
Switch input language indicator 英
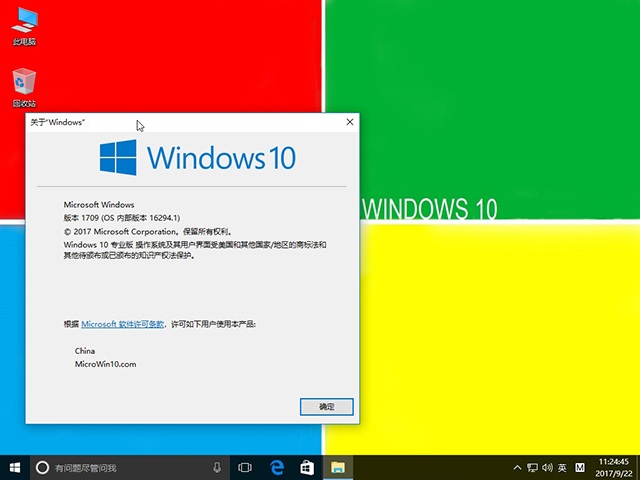[562, 467]
